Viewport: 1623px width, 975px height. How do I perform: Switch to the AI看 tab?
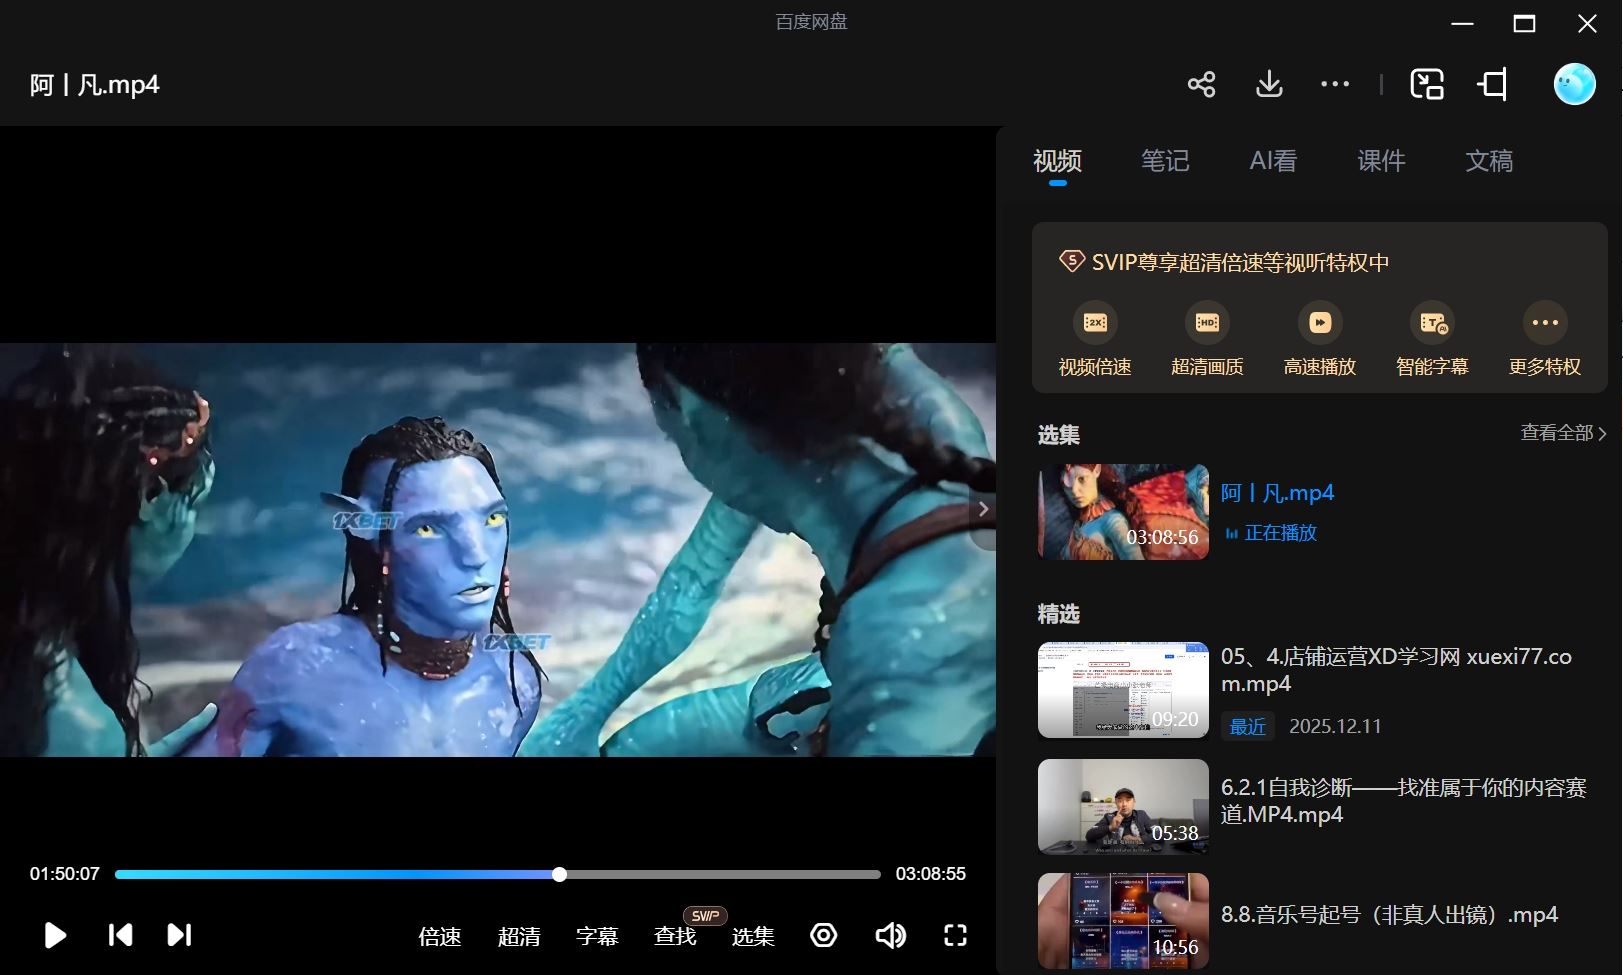coord(1273,161)
